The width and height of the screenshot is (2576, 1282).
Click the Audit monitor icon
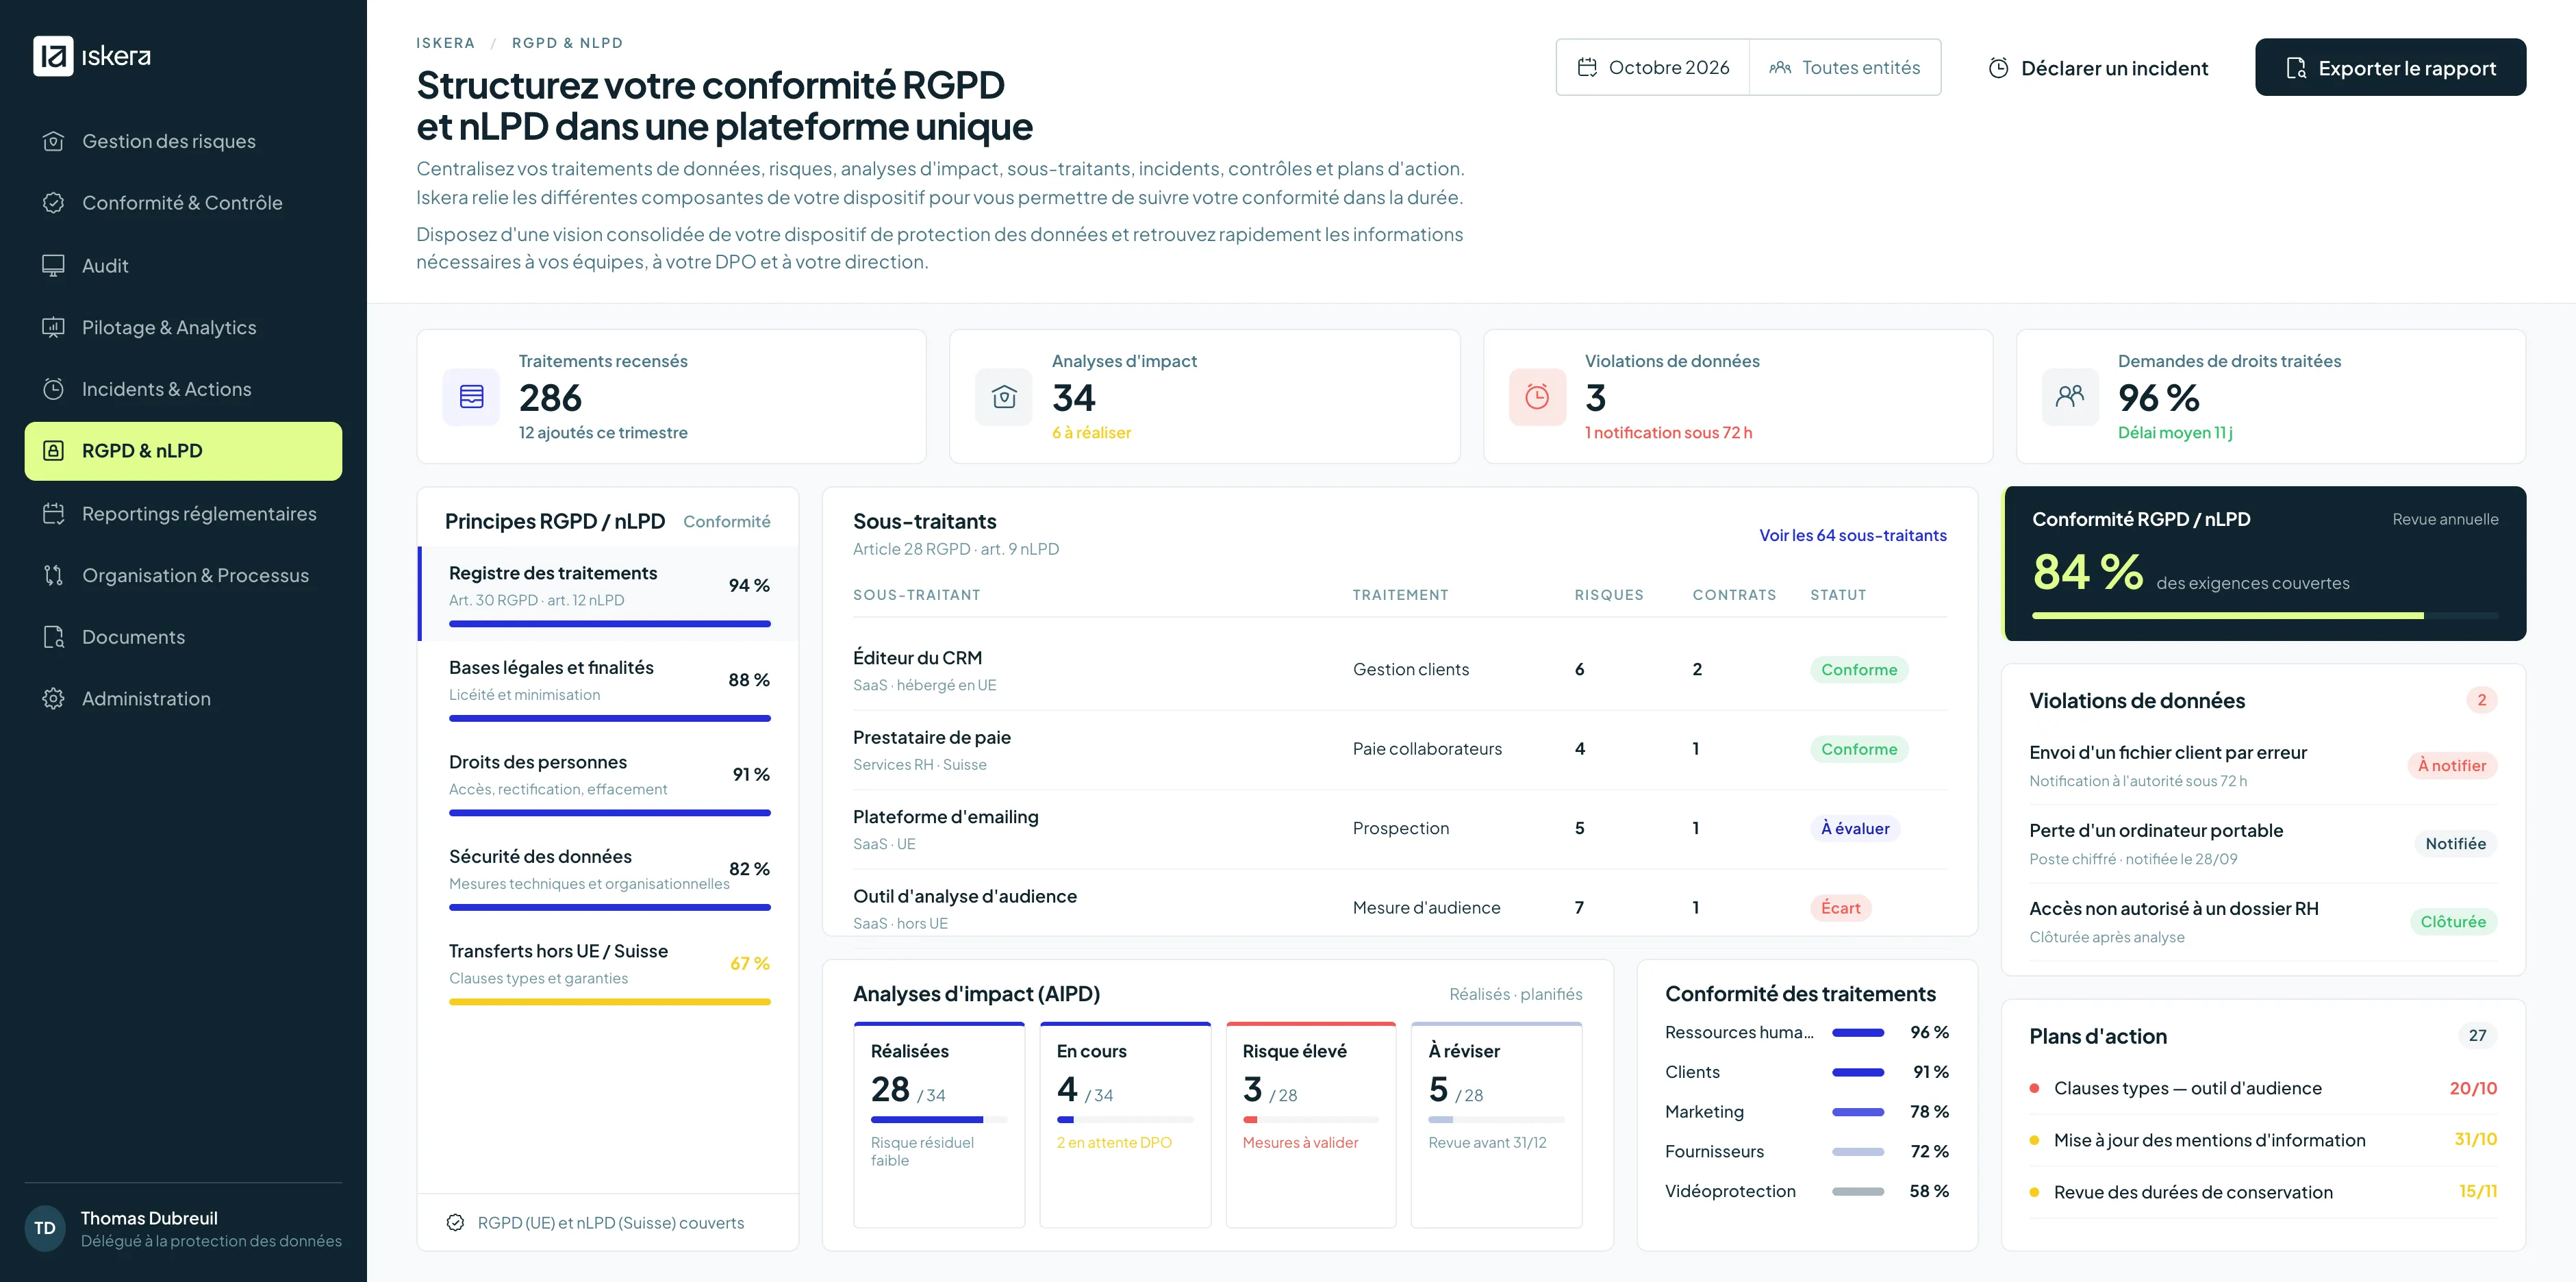[54, 265]
